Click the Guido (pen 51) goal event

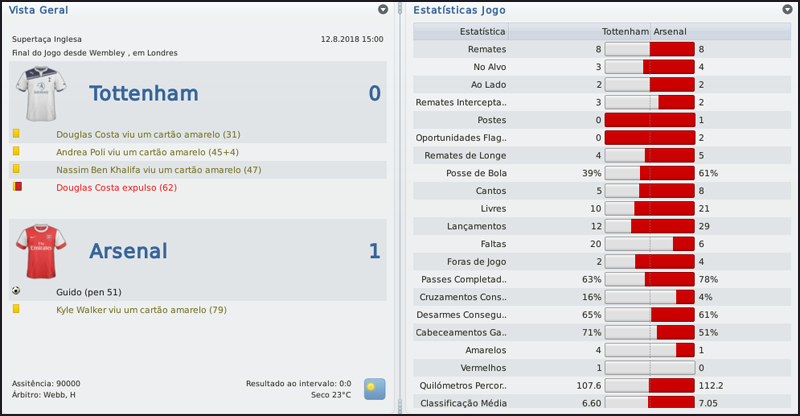[89, 292]
